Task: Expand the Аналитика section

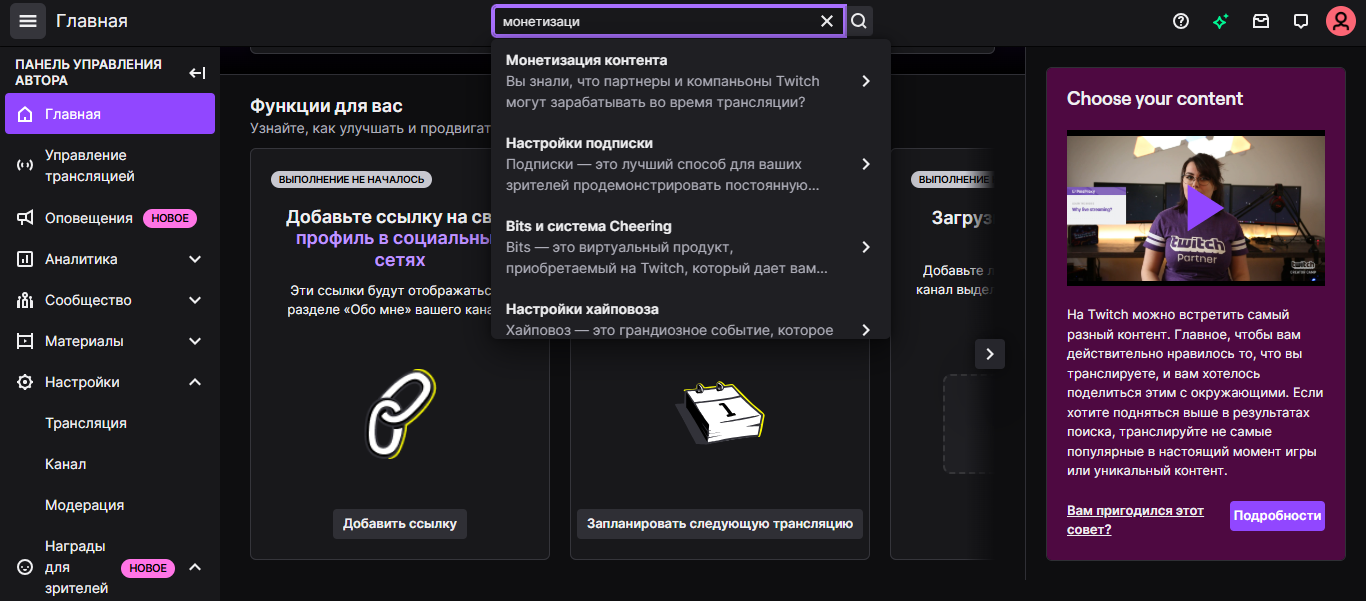Action: 195,259
